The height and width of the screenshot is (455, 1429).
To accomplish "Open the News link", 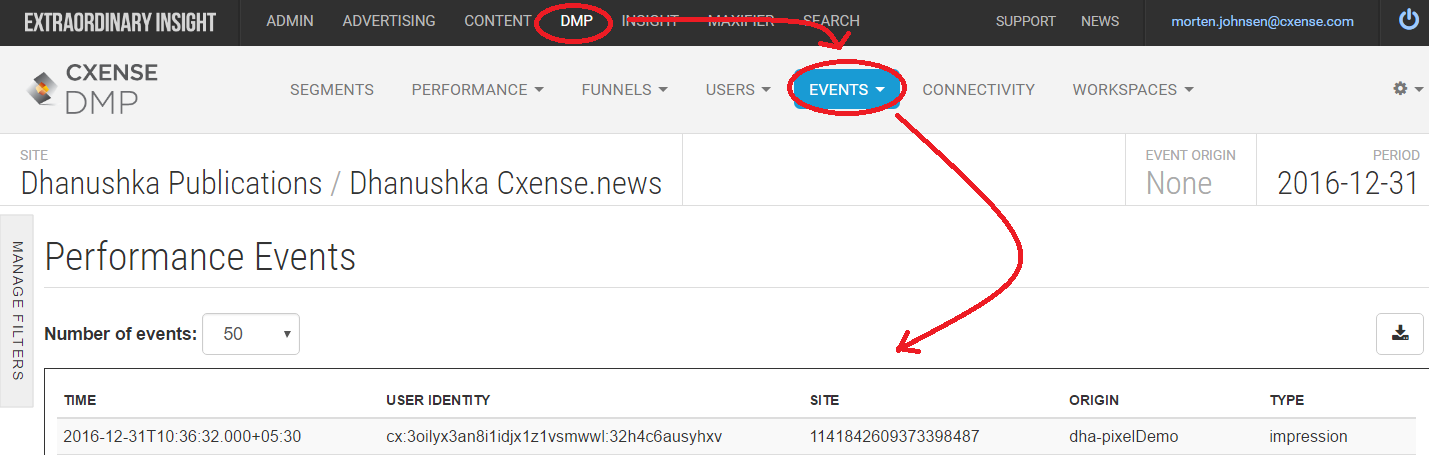I will tap(1100, 21).
